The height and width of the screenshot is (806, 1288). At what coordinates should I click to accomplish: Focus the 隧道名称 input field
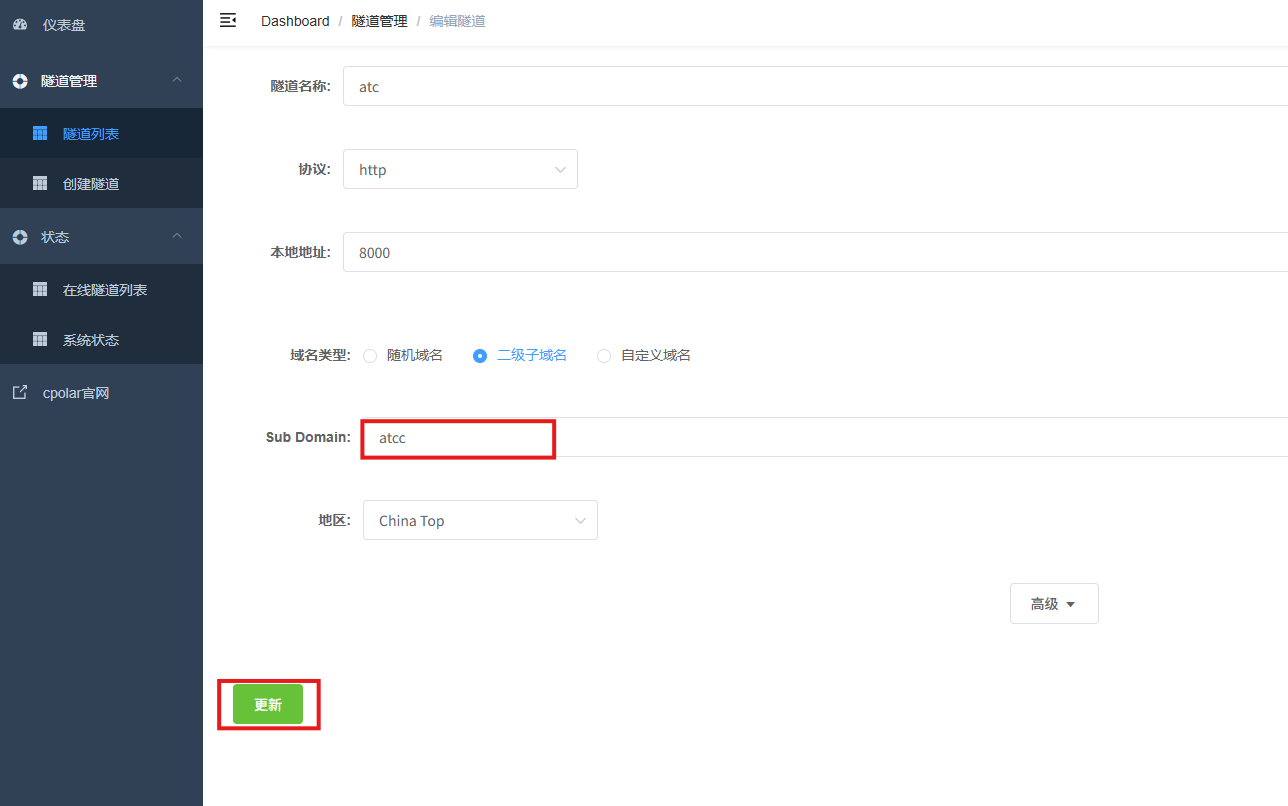(x=815, y=86)
